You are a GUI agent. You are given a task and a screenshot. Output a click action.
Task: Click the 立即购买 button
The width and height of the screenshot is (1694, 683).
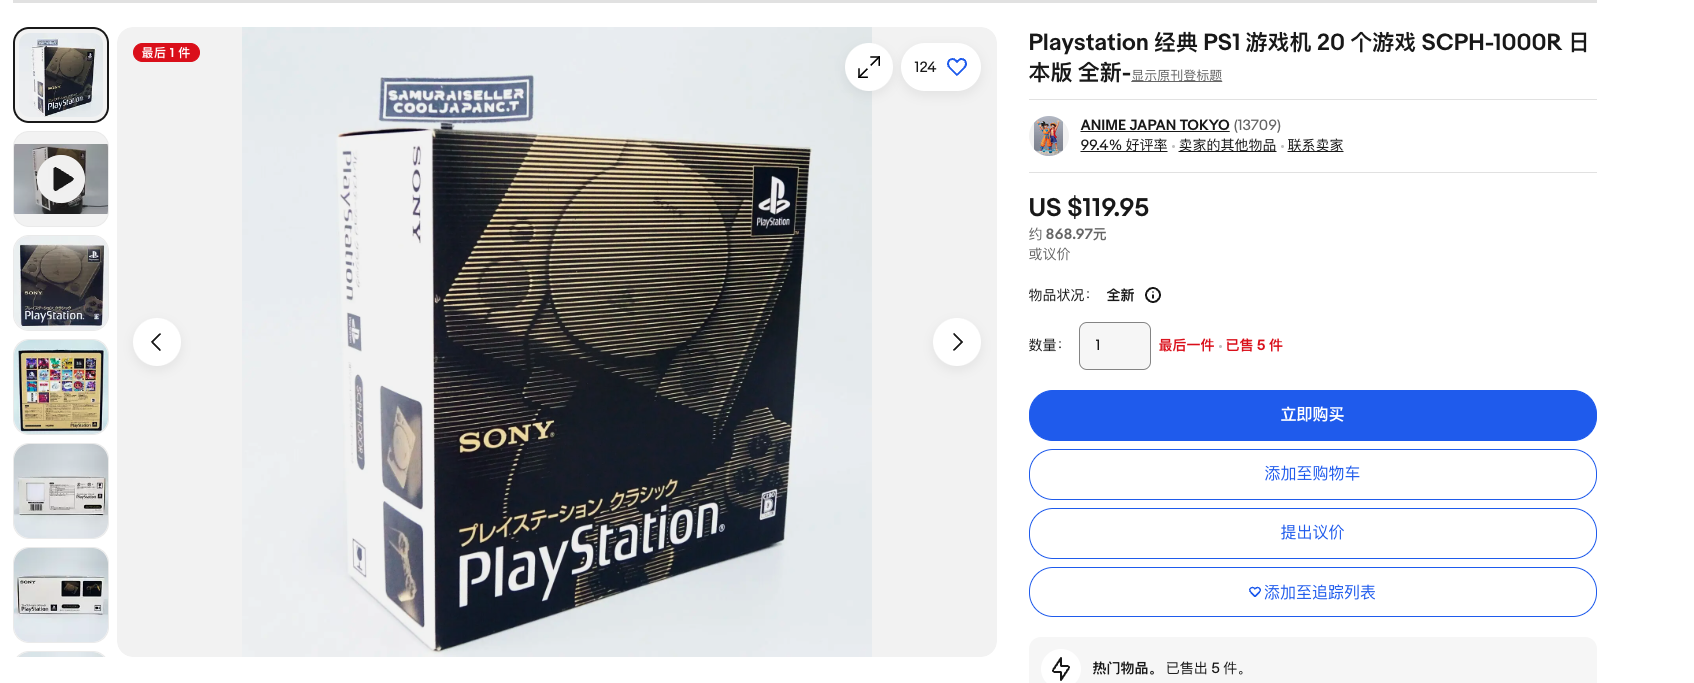point(1313,415)
